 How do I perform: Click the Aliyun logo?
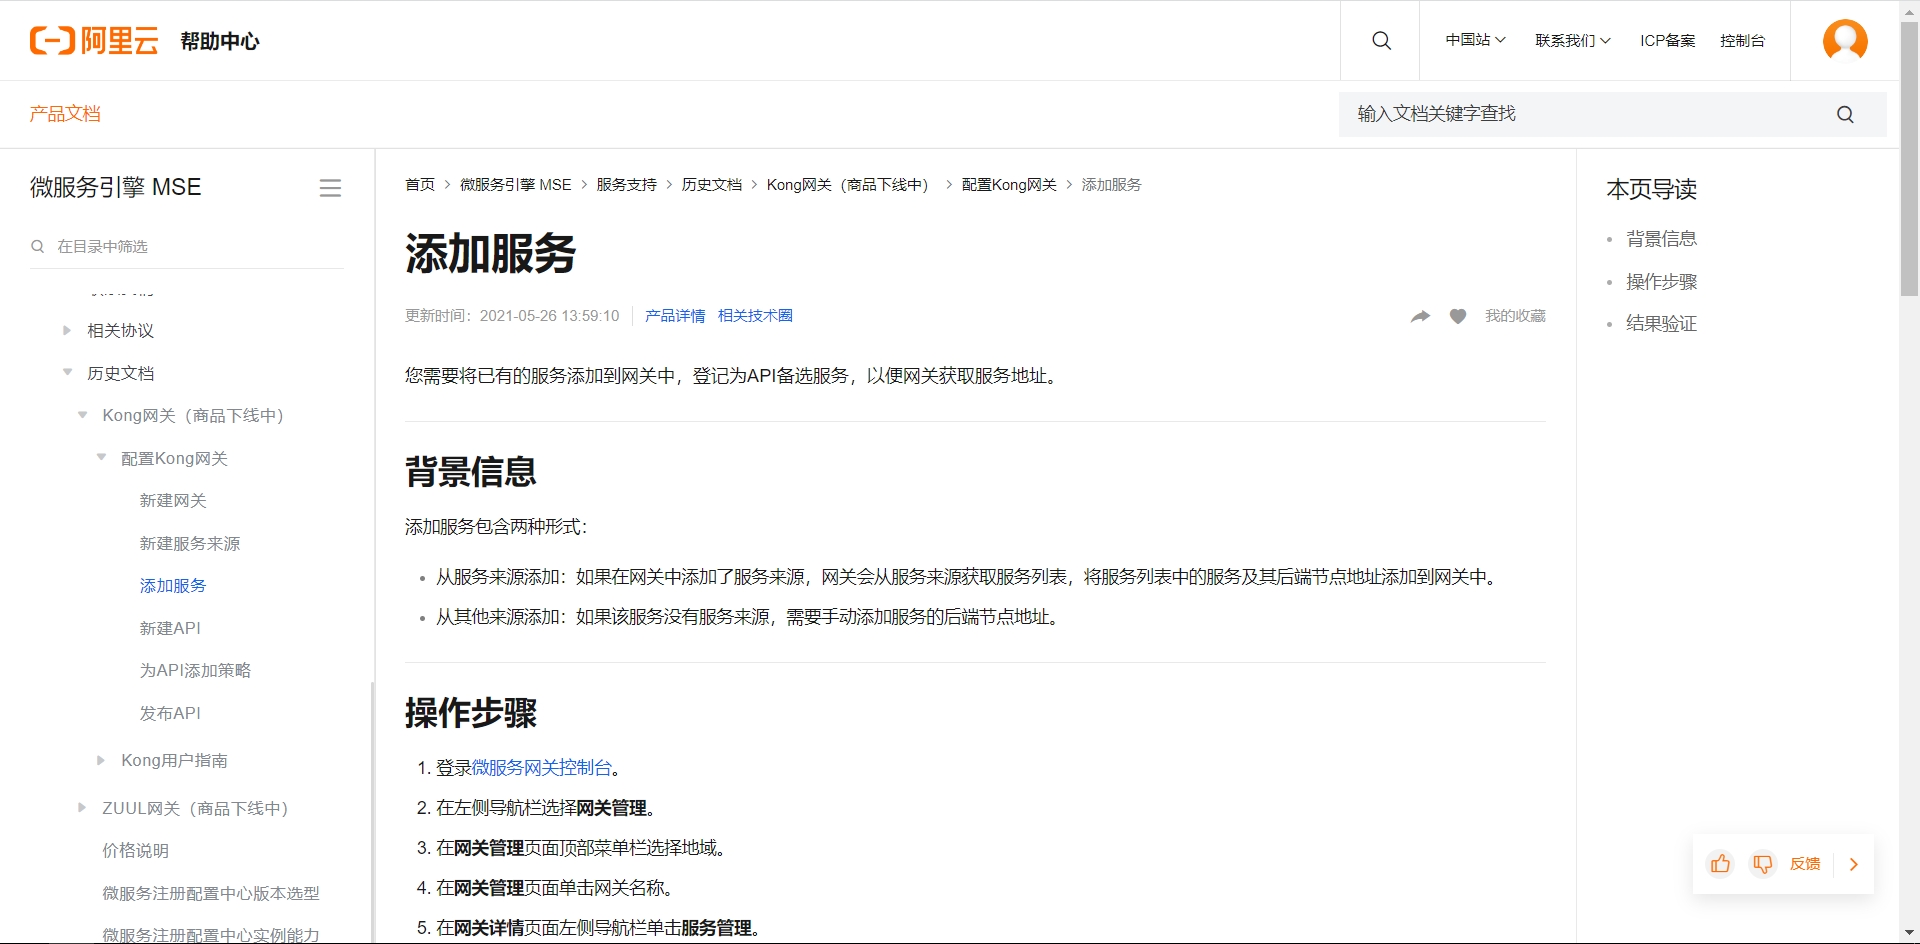coord(94,41)
